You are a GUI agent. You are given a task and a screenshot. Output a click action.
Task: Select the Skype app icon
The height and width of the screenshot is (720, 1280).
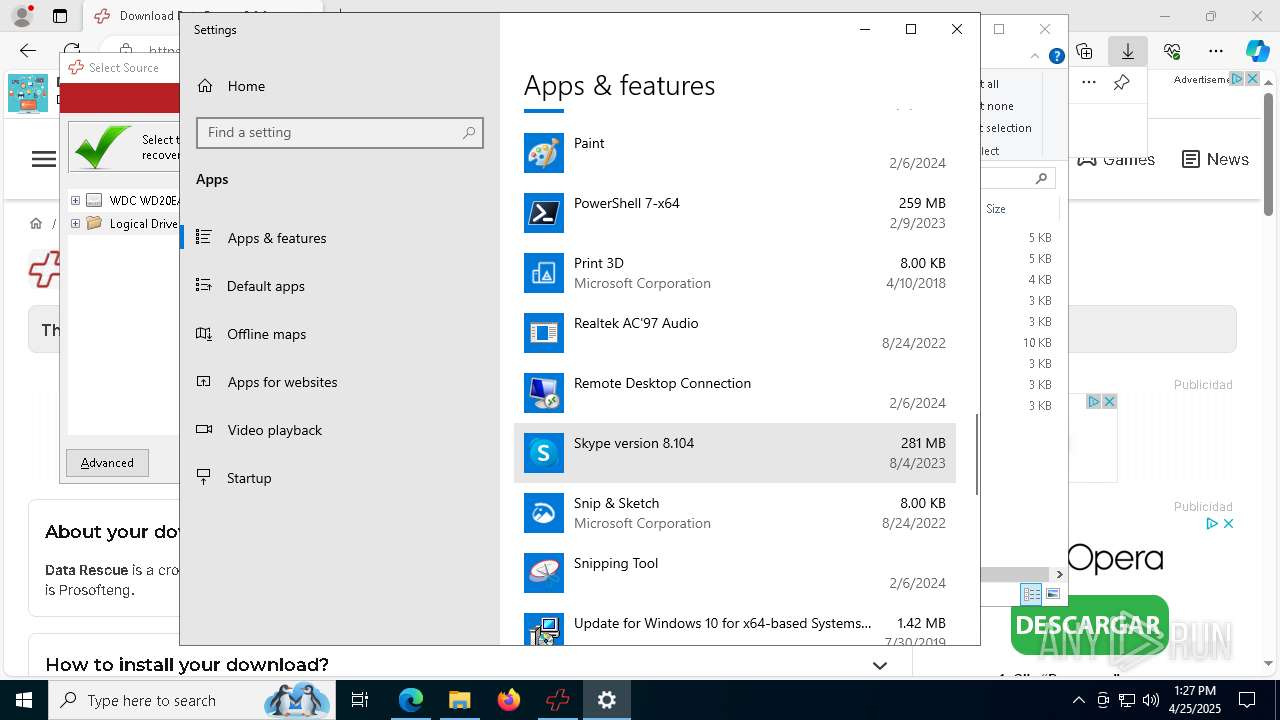(544, 453)
